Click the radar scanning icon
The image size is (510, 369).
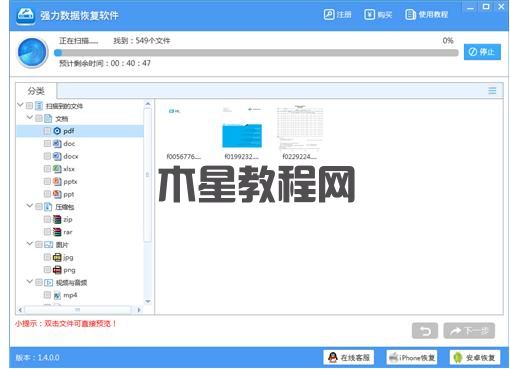32,53
